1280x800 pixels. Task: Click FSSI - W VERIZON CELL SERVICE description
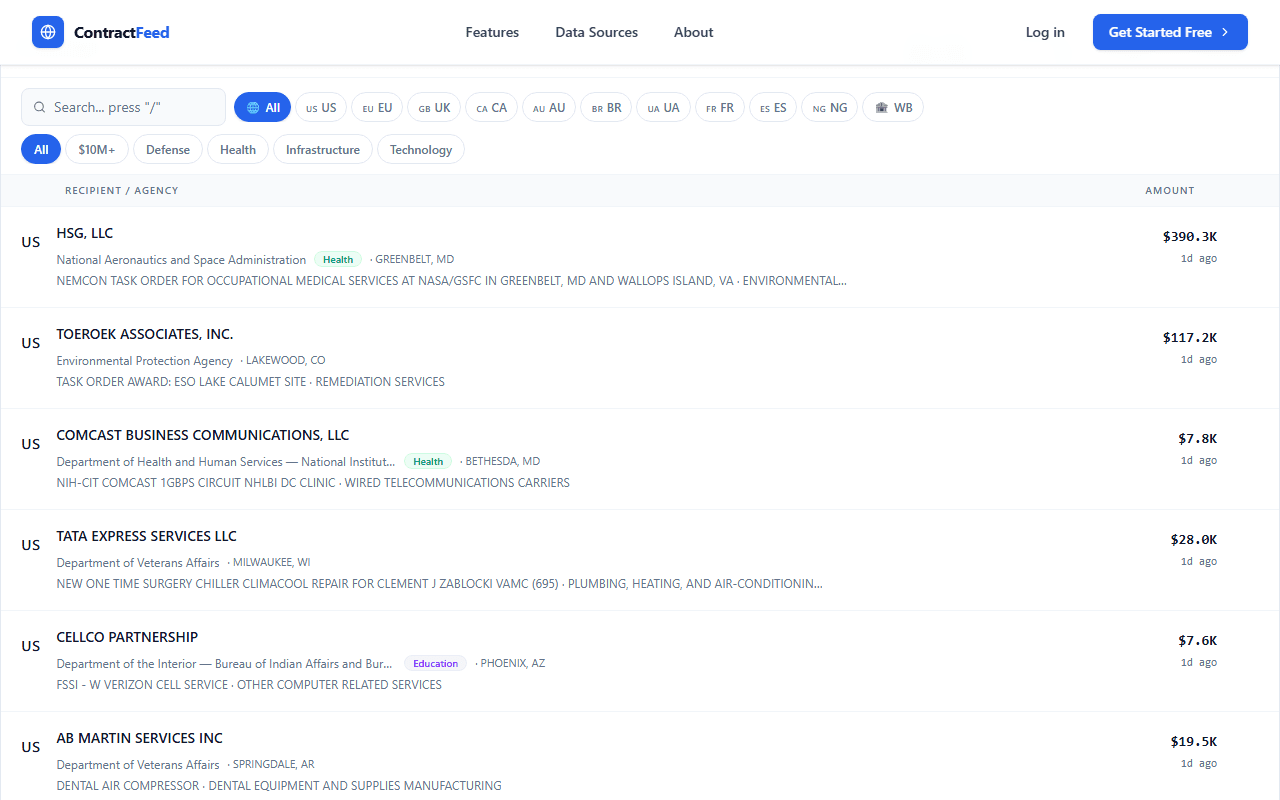coord(249,685)
